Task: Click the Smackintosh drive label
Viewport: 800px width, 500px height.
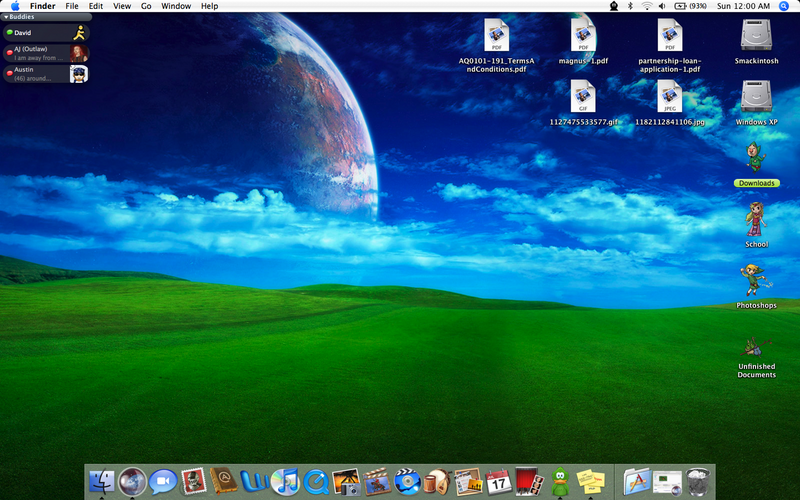Action: point(757,61)
